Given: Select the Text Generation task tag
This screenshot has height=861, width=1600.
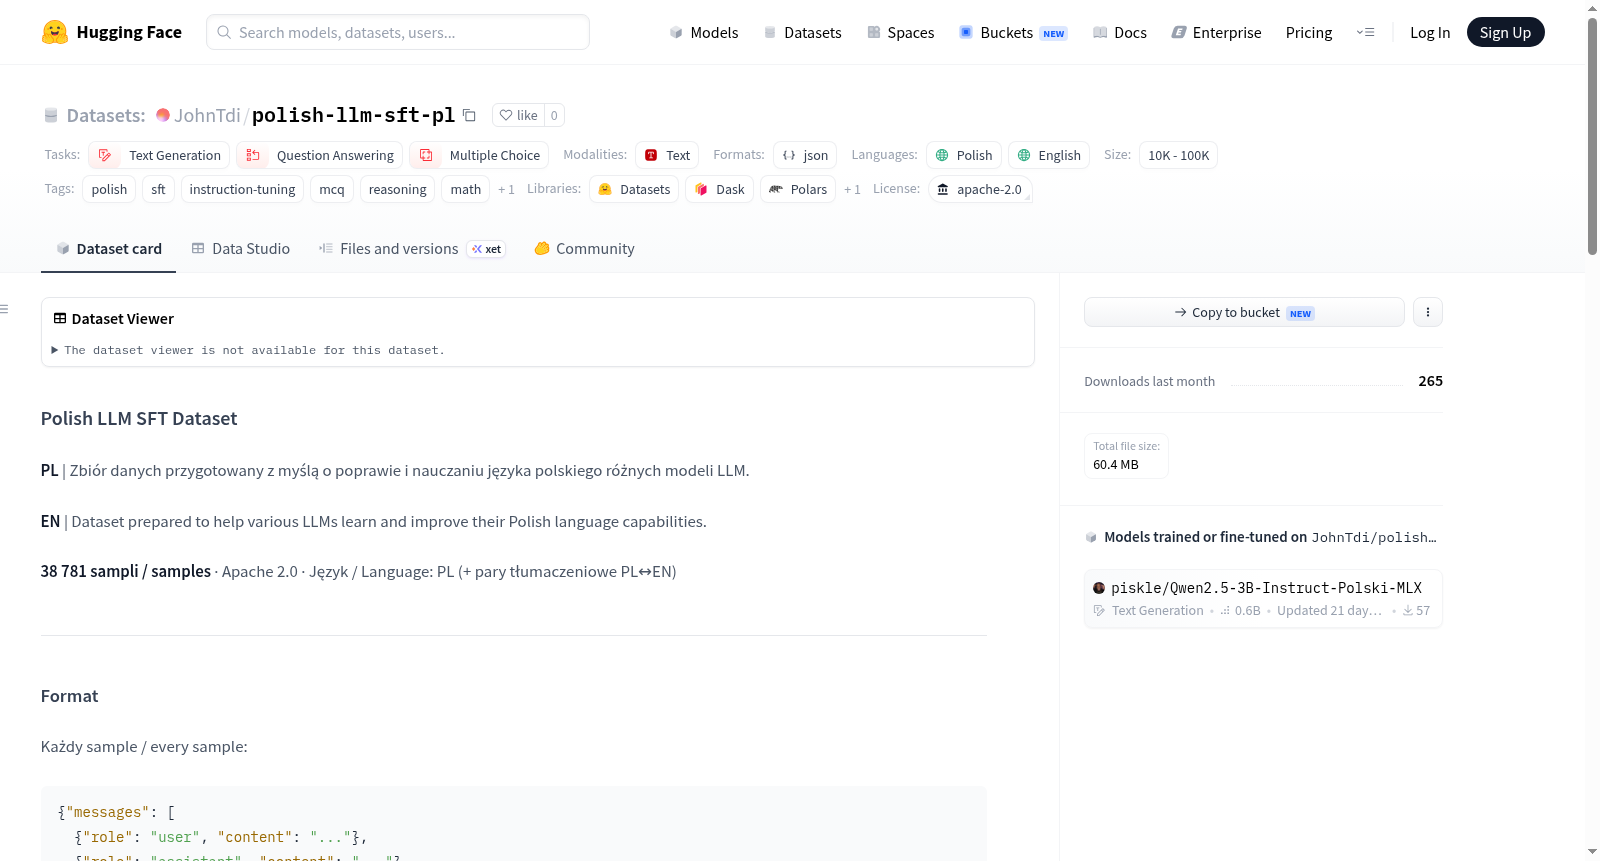Looking at the screenshot, I should (x=160, y=155).
